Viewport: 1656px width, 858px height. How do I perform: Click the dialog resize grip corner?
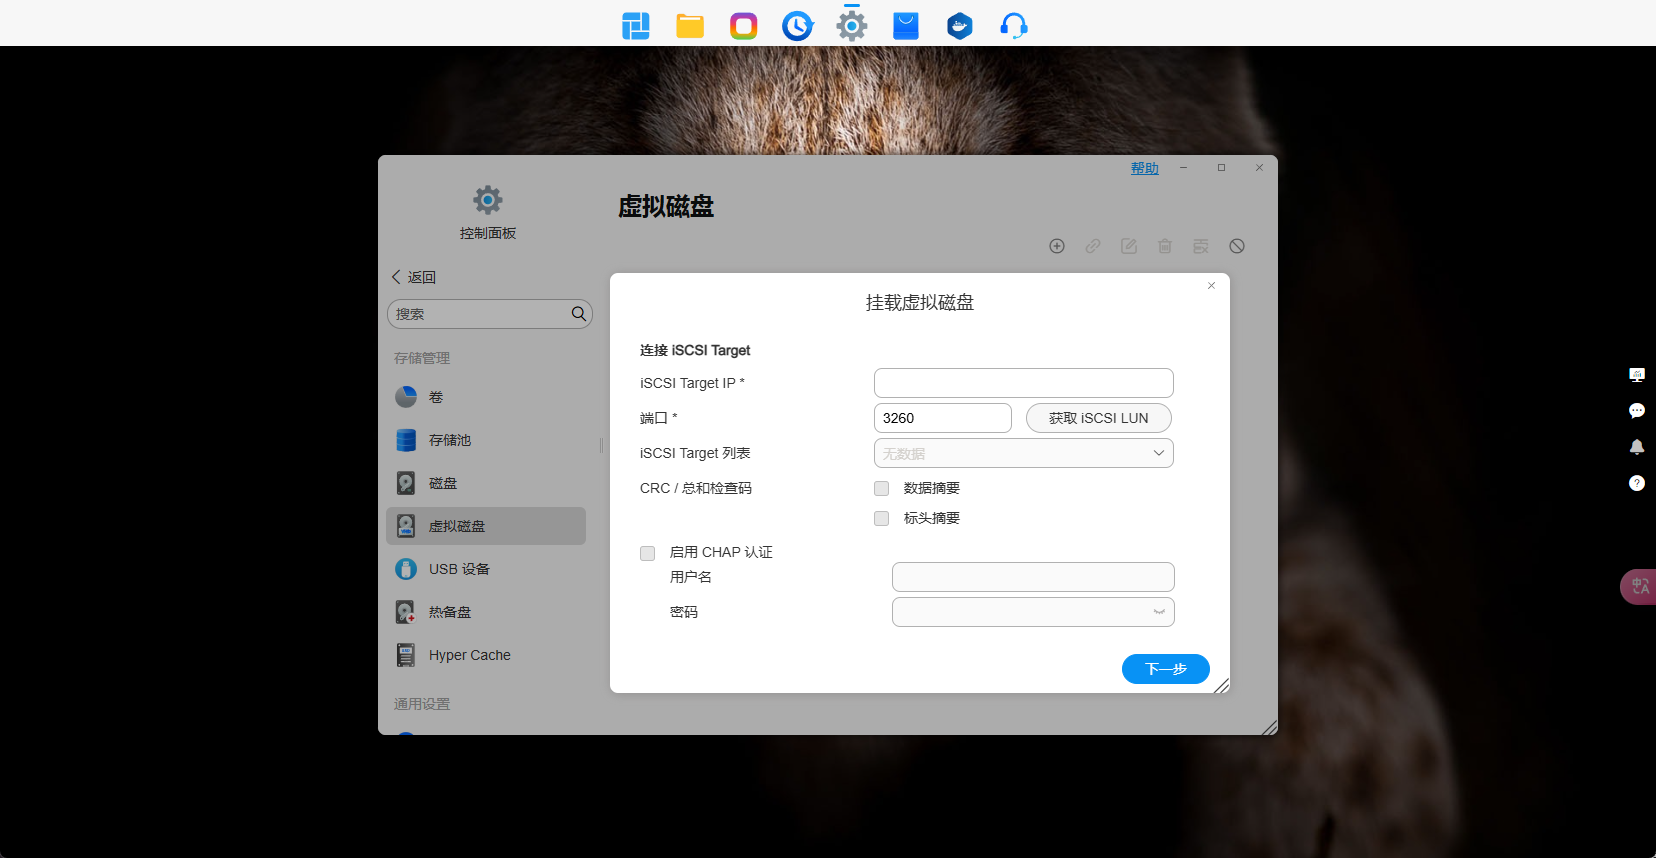(1222, 685)
